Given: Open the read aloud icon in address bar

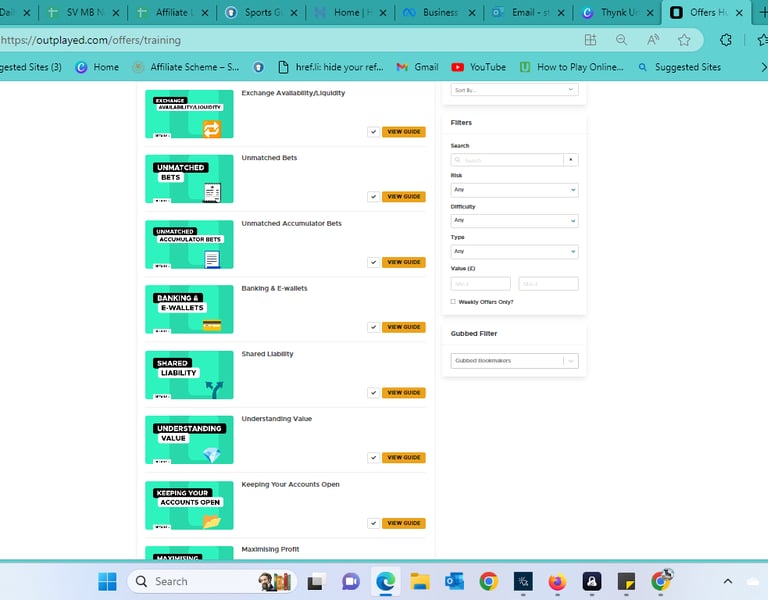Looking at the screenshot, I should pos(653,40).
